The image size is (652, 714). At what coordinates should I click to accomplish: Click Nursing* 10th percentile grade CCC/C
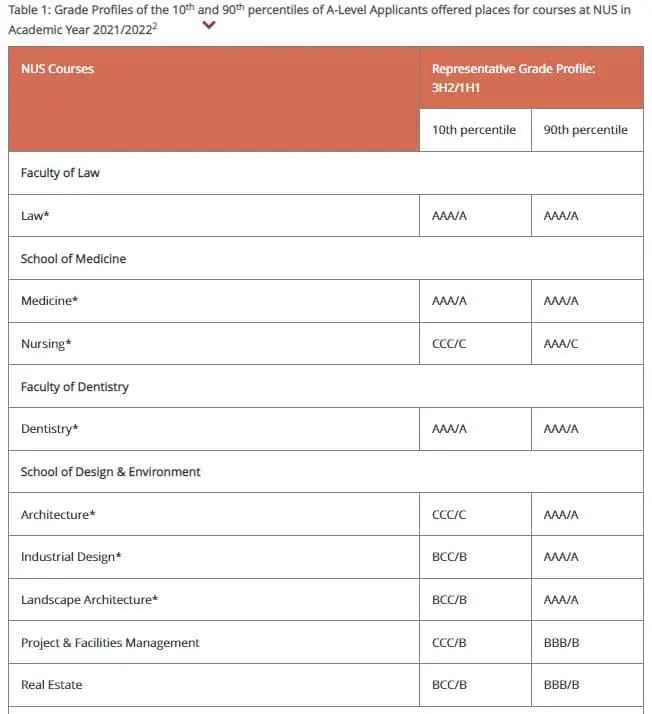(x=449, y=344)
